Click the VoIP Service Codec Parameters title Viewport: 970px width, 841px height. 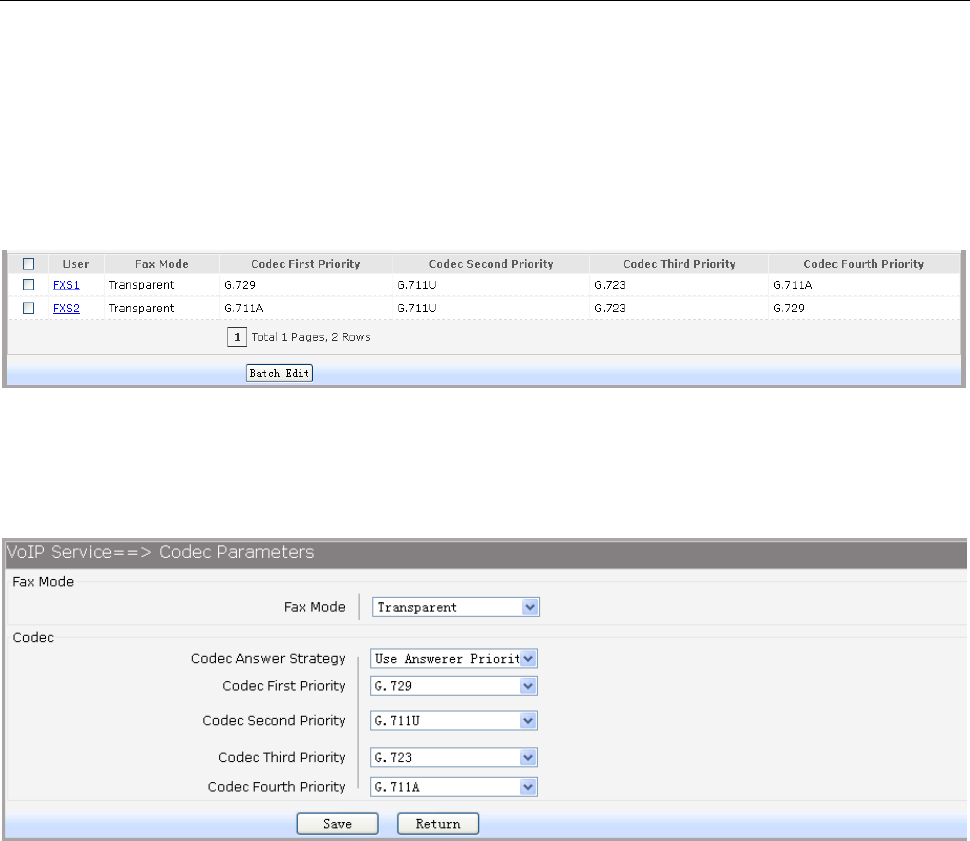click(x=160, y=551)
